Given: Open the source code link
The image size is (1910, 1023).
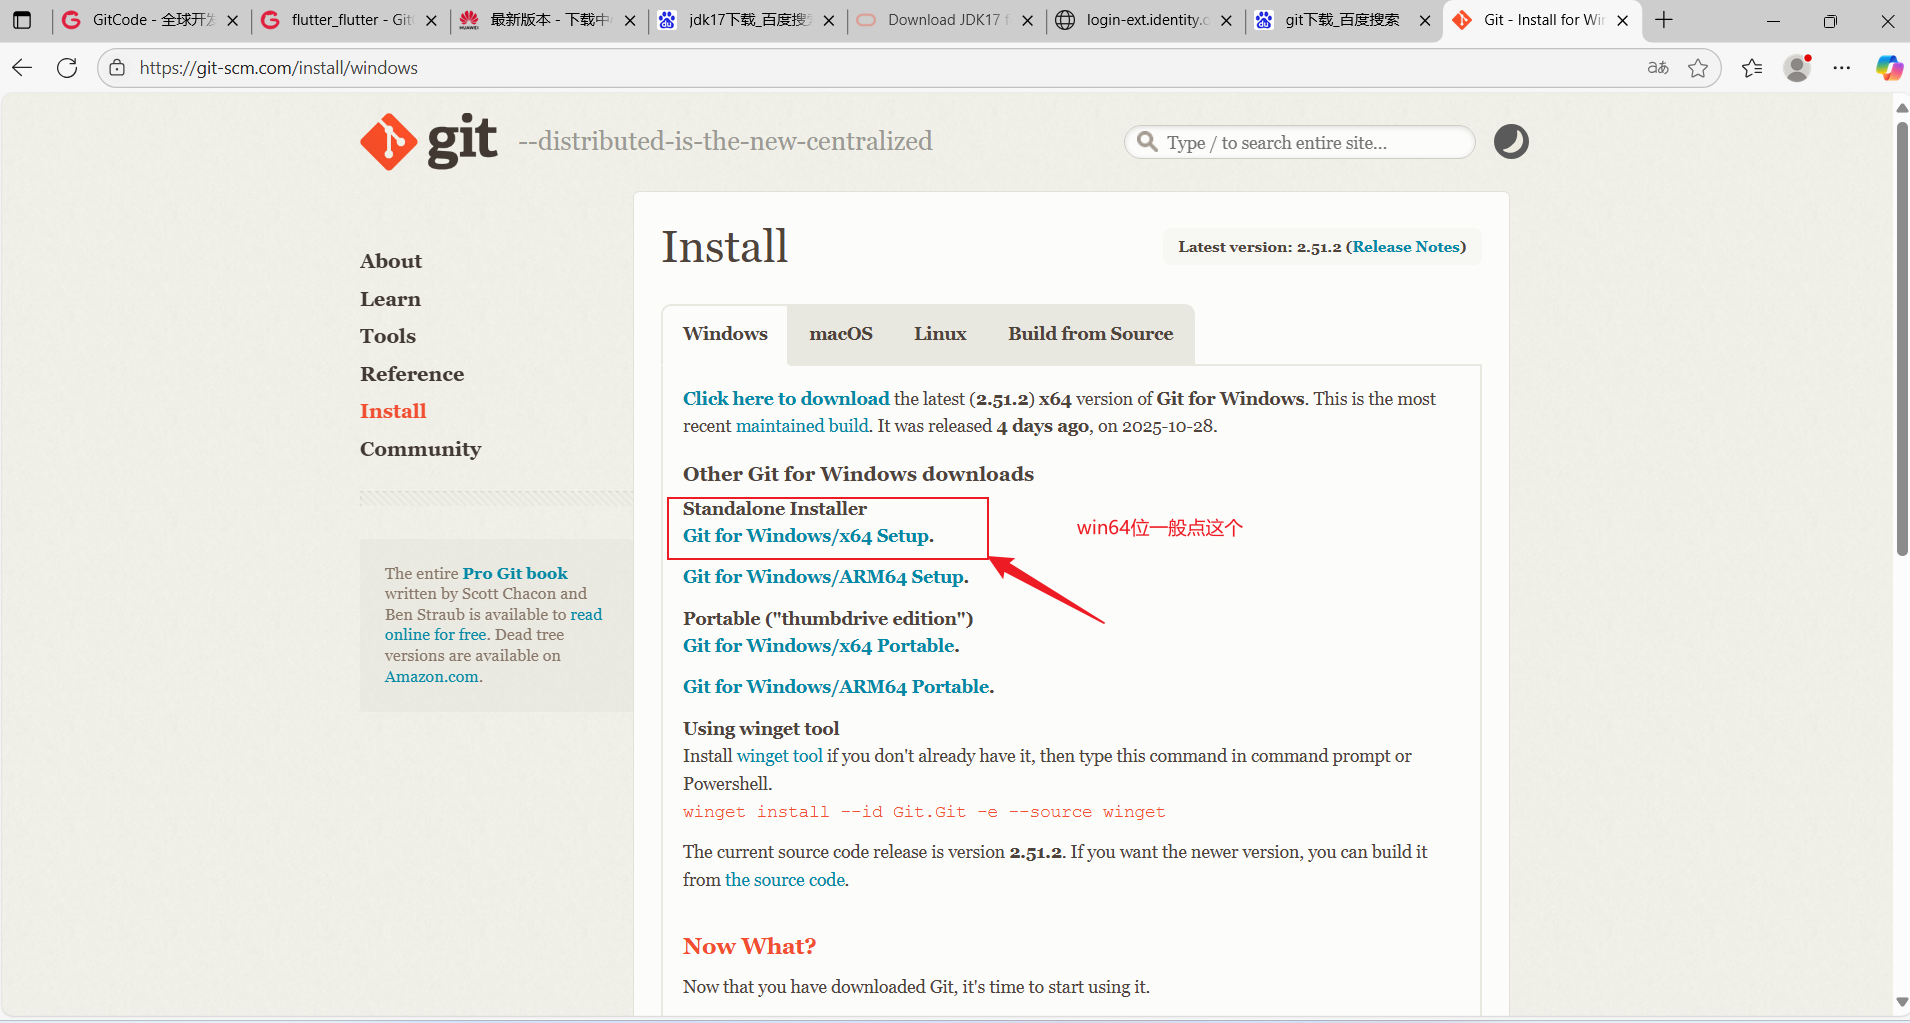Looking at the screenshot, I should coord(785,880).
